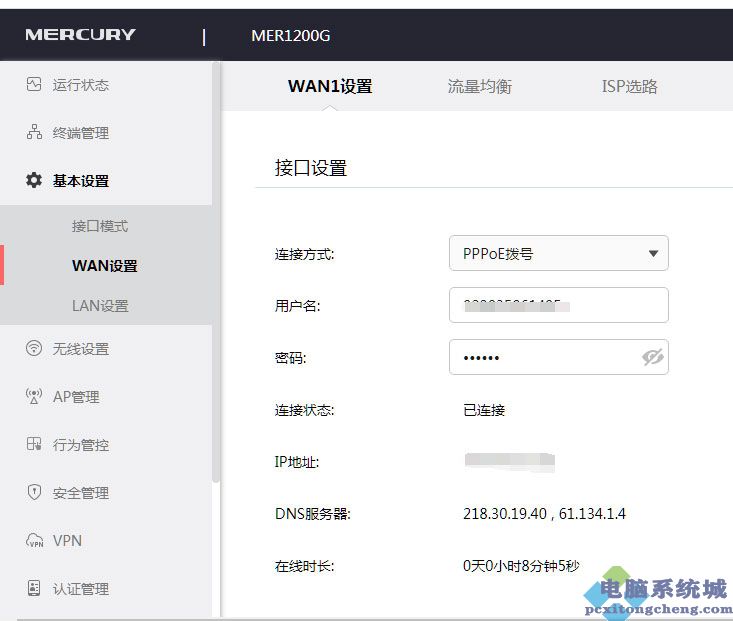Switch to the WAN1设置 tab

pyautogui.click(x=330, y=86)
